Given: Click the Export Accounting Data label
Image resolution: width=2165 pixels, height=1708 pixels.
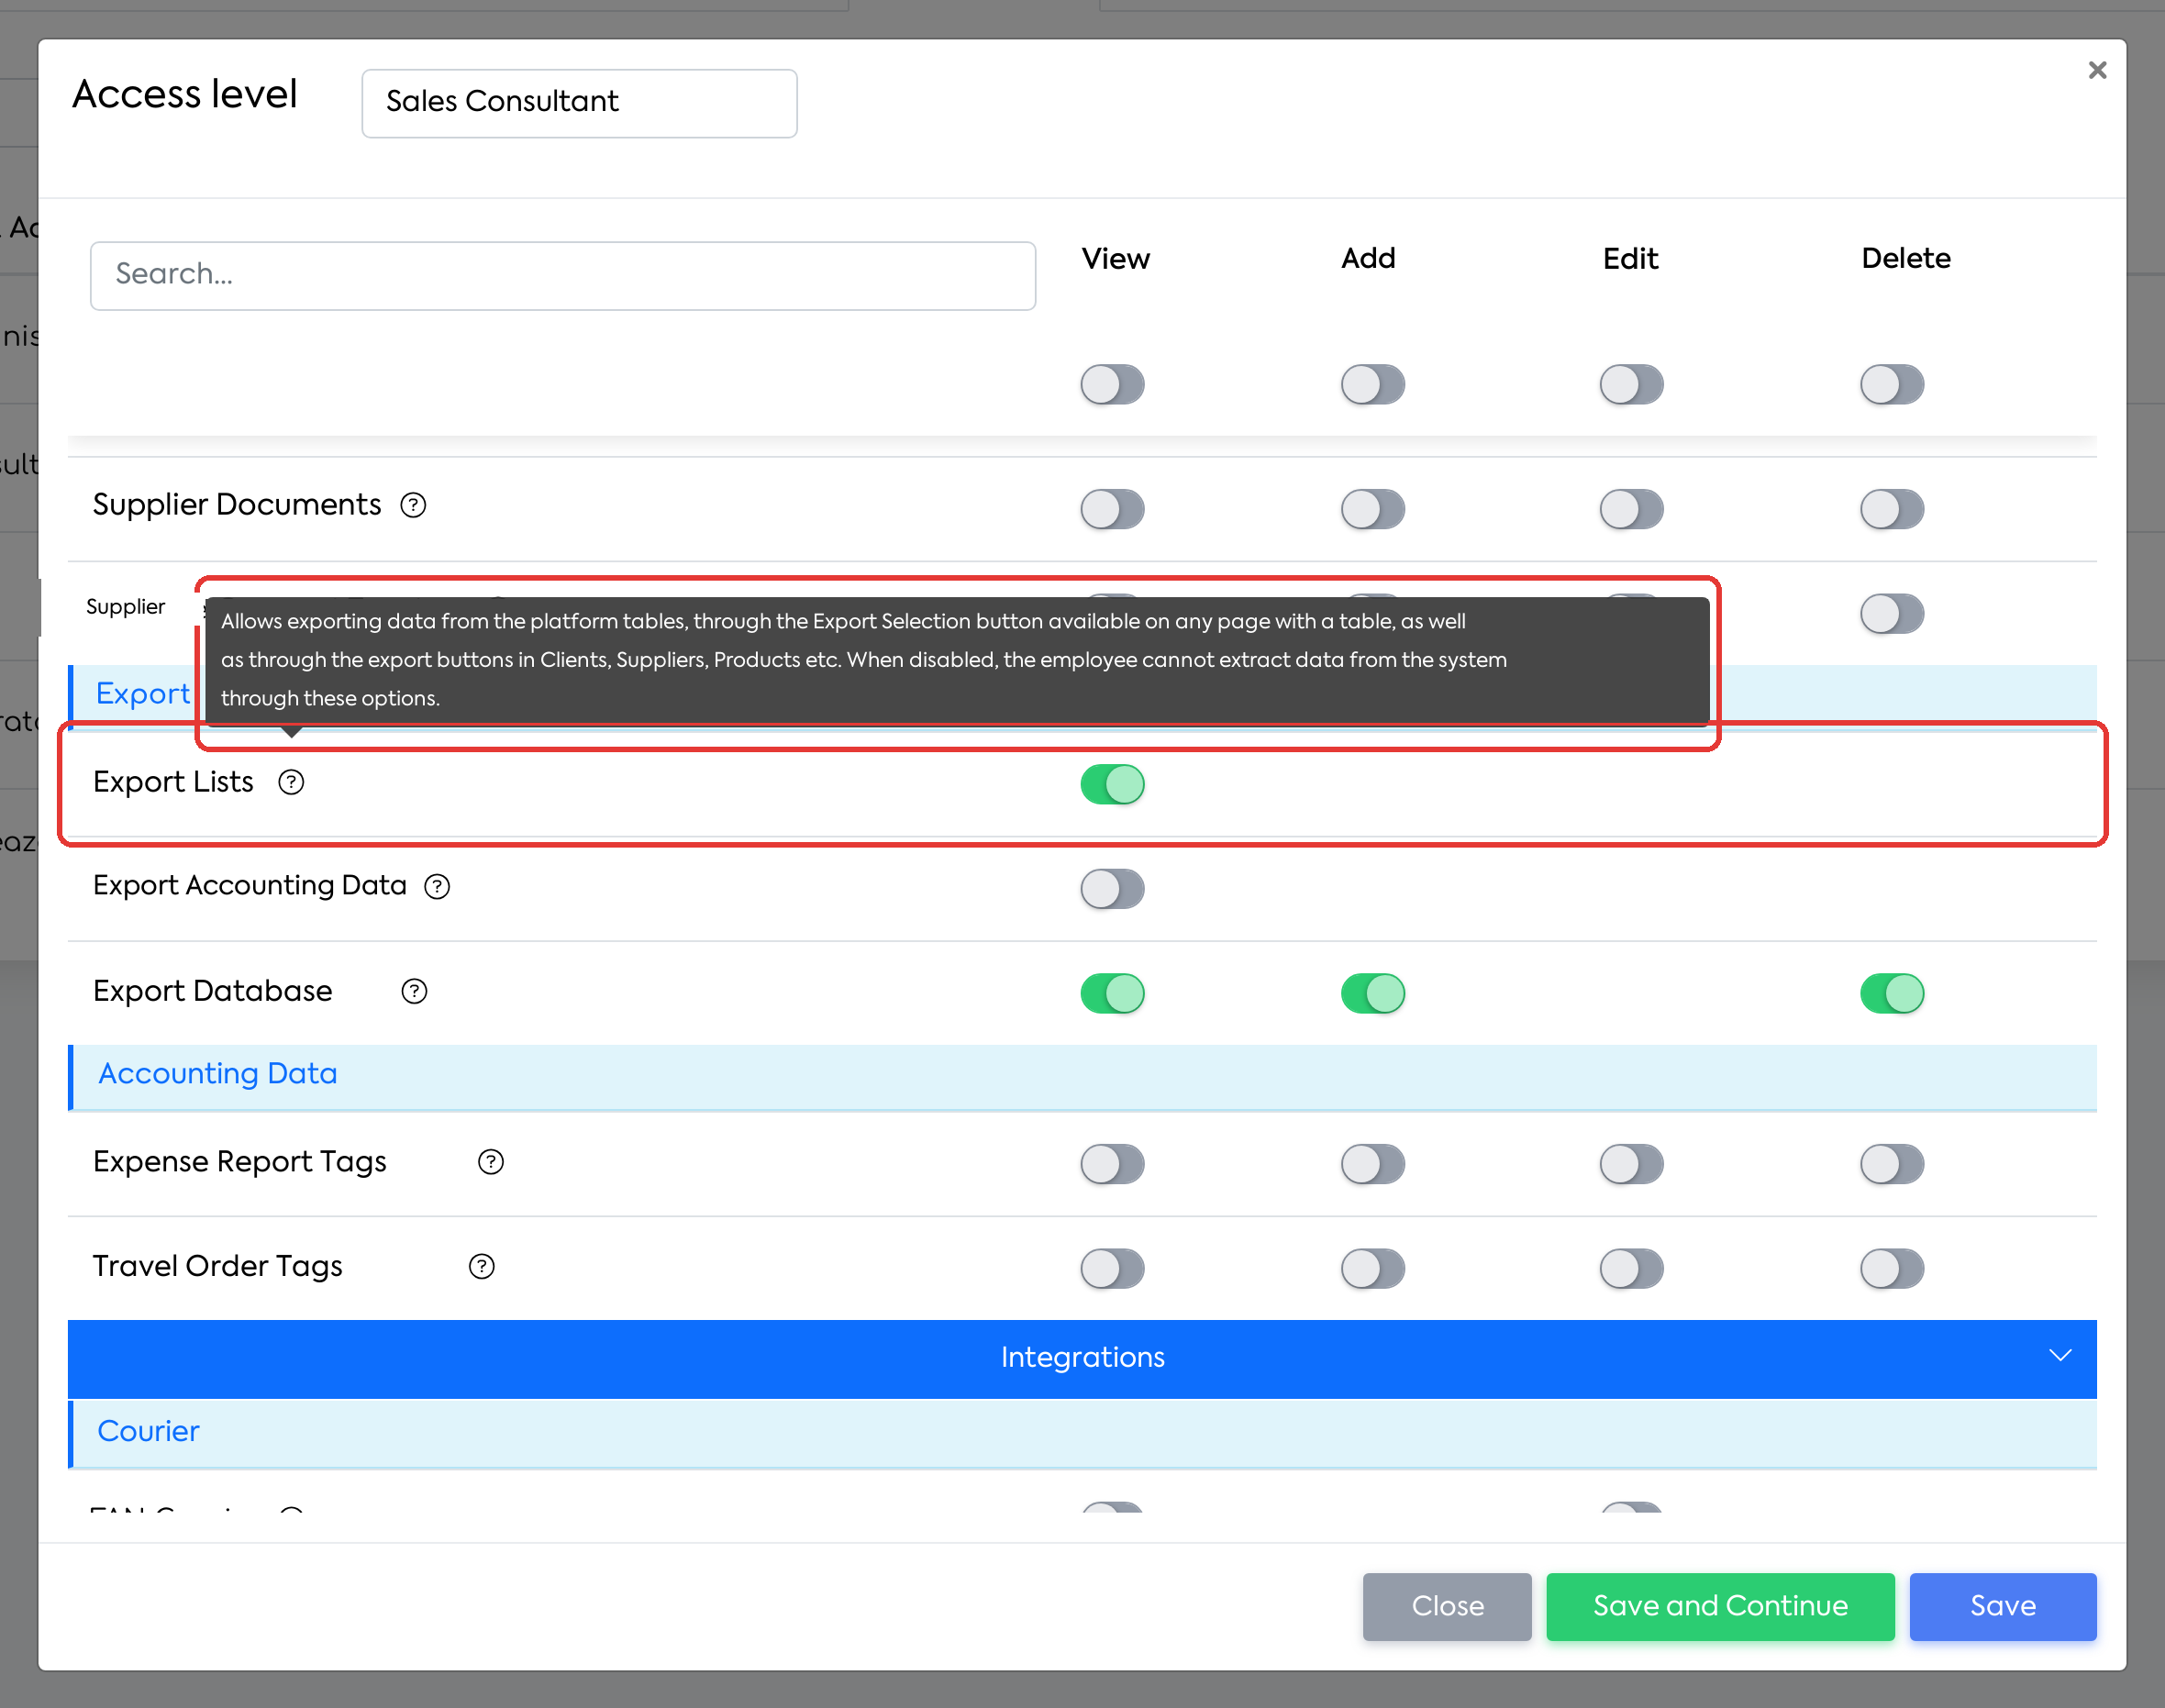Looking at the screenshot, I should tap(250, 886).
